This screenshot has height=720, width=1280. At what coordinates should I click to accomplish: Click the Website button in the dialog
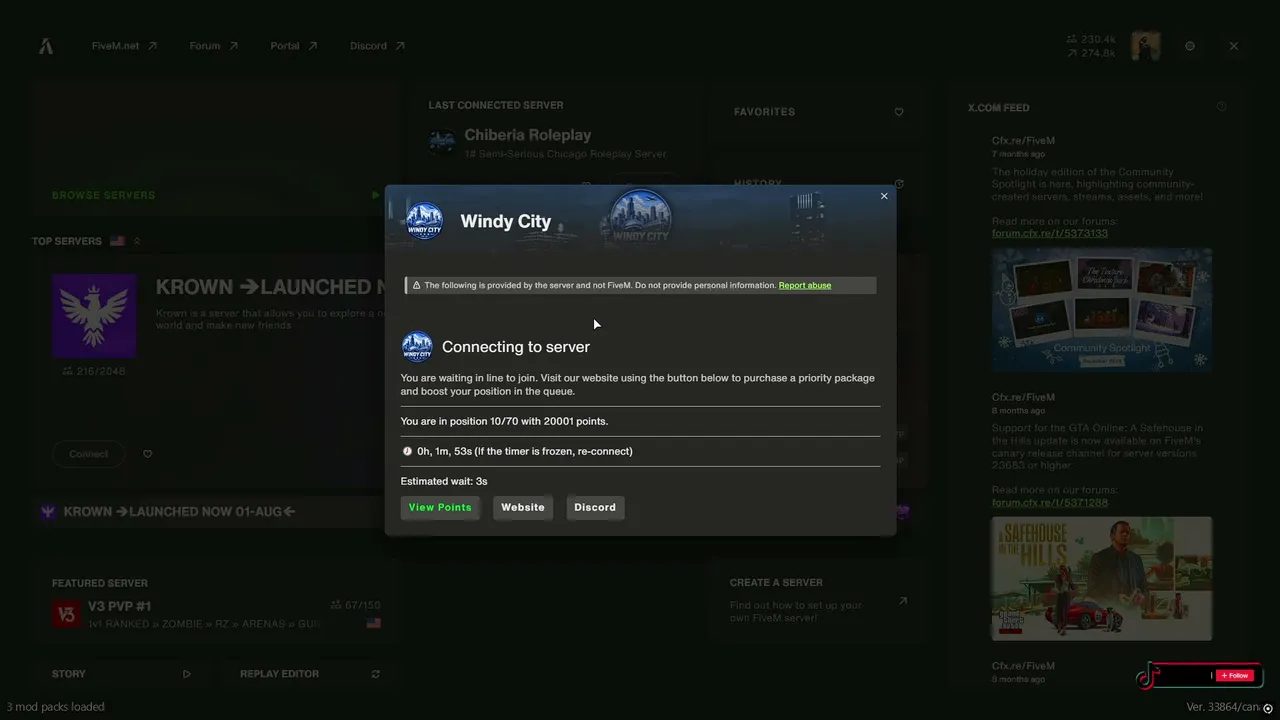click(523, 507)
